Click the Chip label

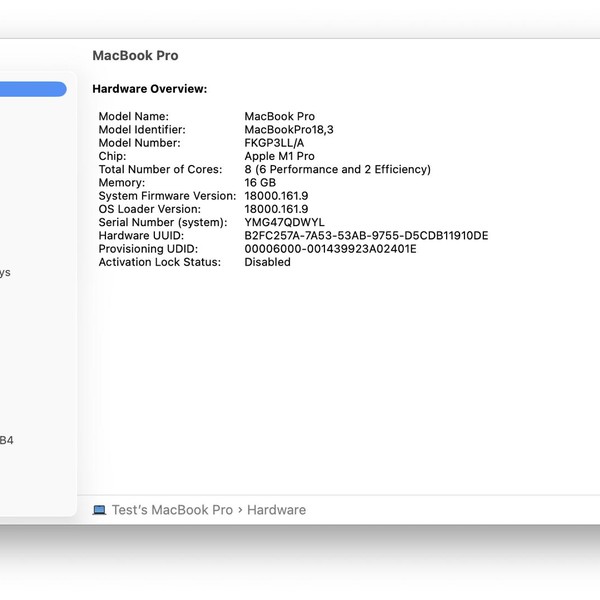(112, 156)
